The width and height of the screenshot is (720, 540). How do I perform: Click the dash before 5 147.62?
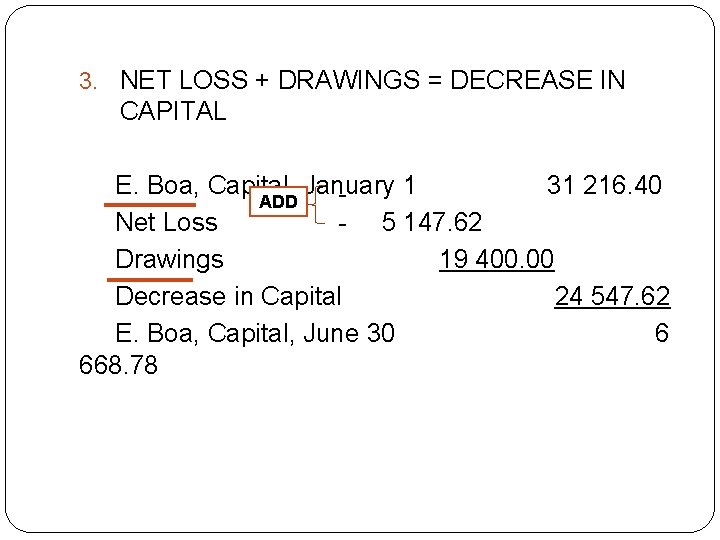coord(342,222)
